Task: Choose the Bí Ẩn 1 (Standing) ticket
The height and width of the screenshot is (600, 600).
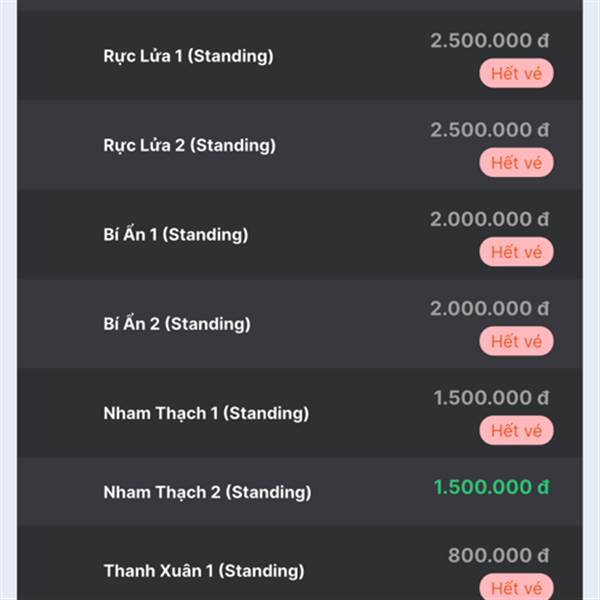Action: [300, 234]
